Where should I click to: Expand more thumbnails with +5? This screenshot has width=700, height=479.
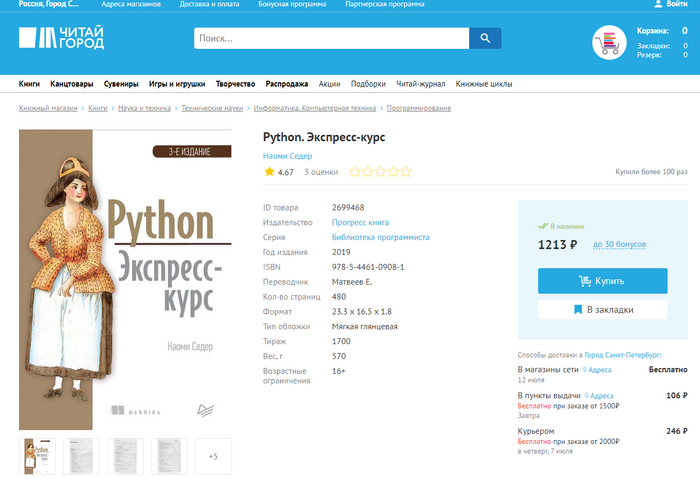213,456
